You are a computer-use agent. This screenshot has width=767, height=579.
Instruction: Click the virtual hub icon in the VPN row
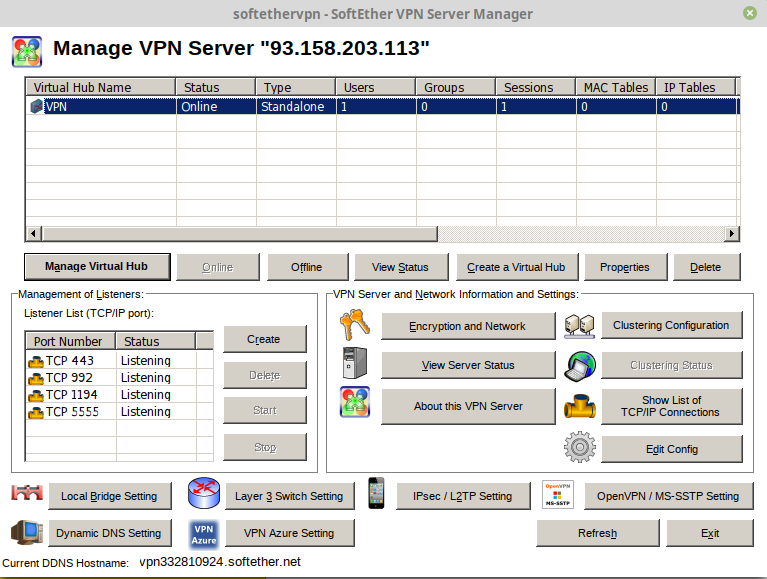click(37, 107)
